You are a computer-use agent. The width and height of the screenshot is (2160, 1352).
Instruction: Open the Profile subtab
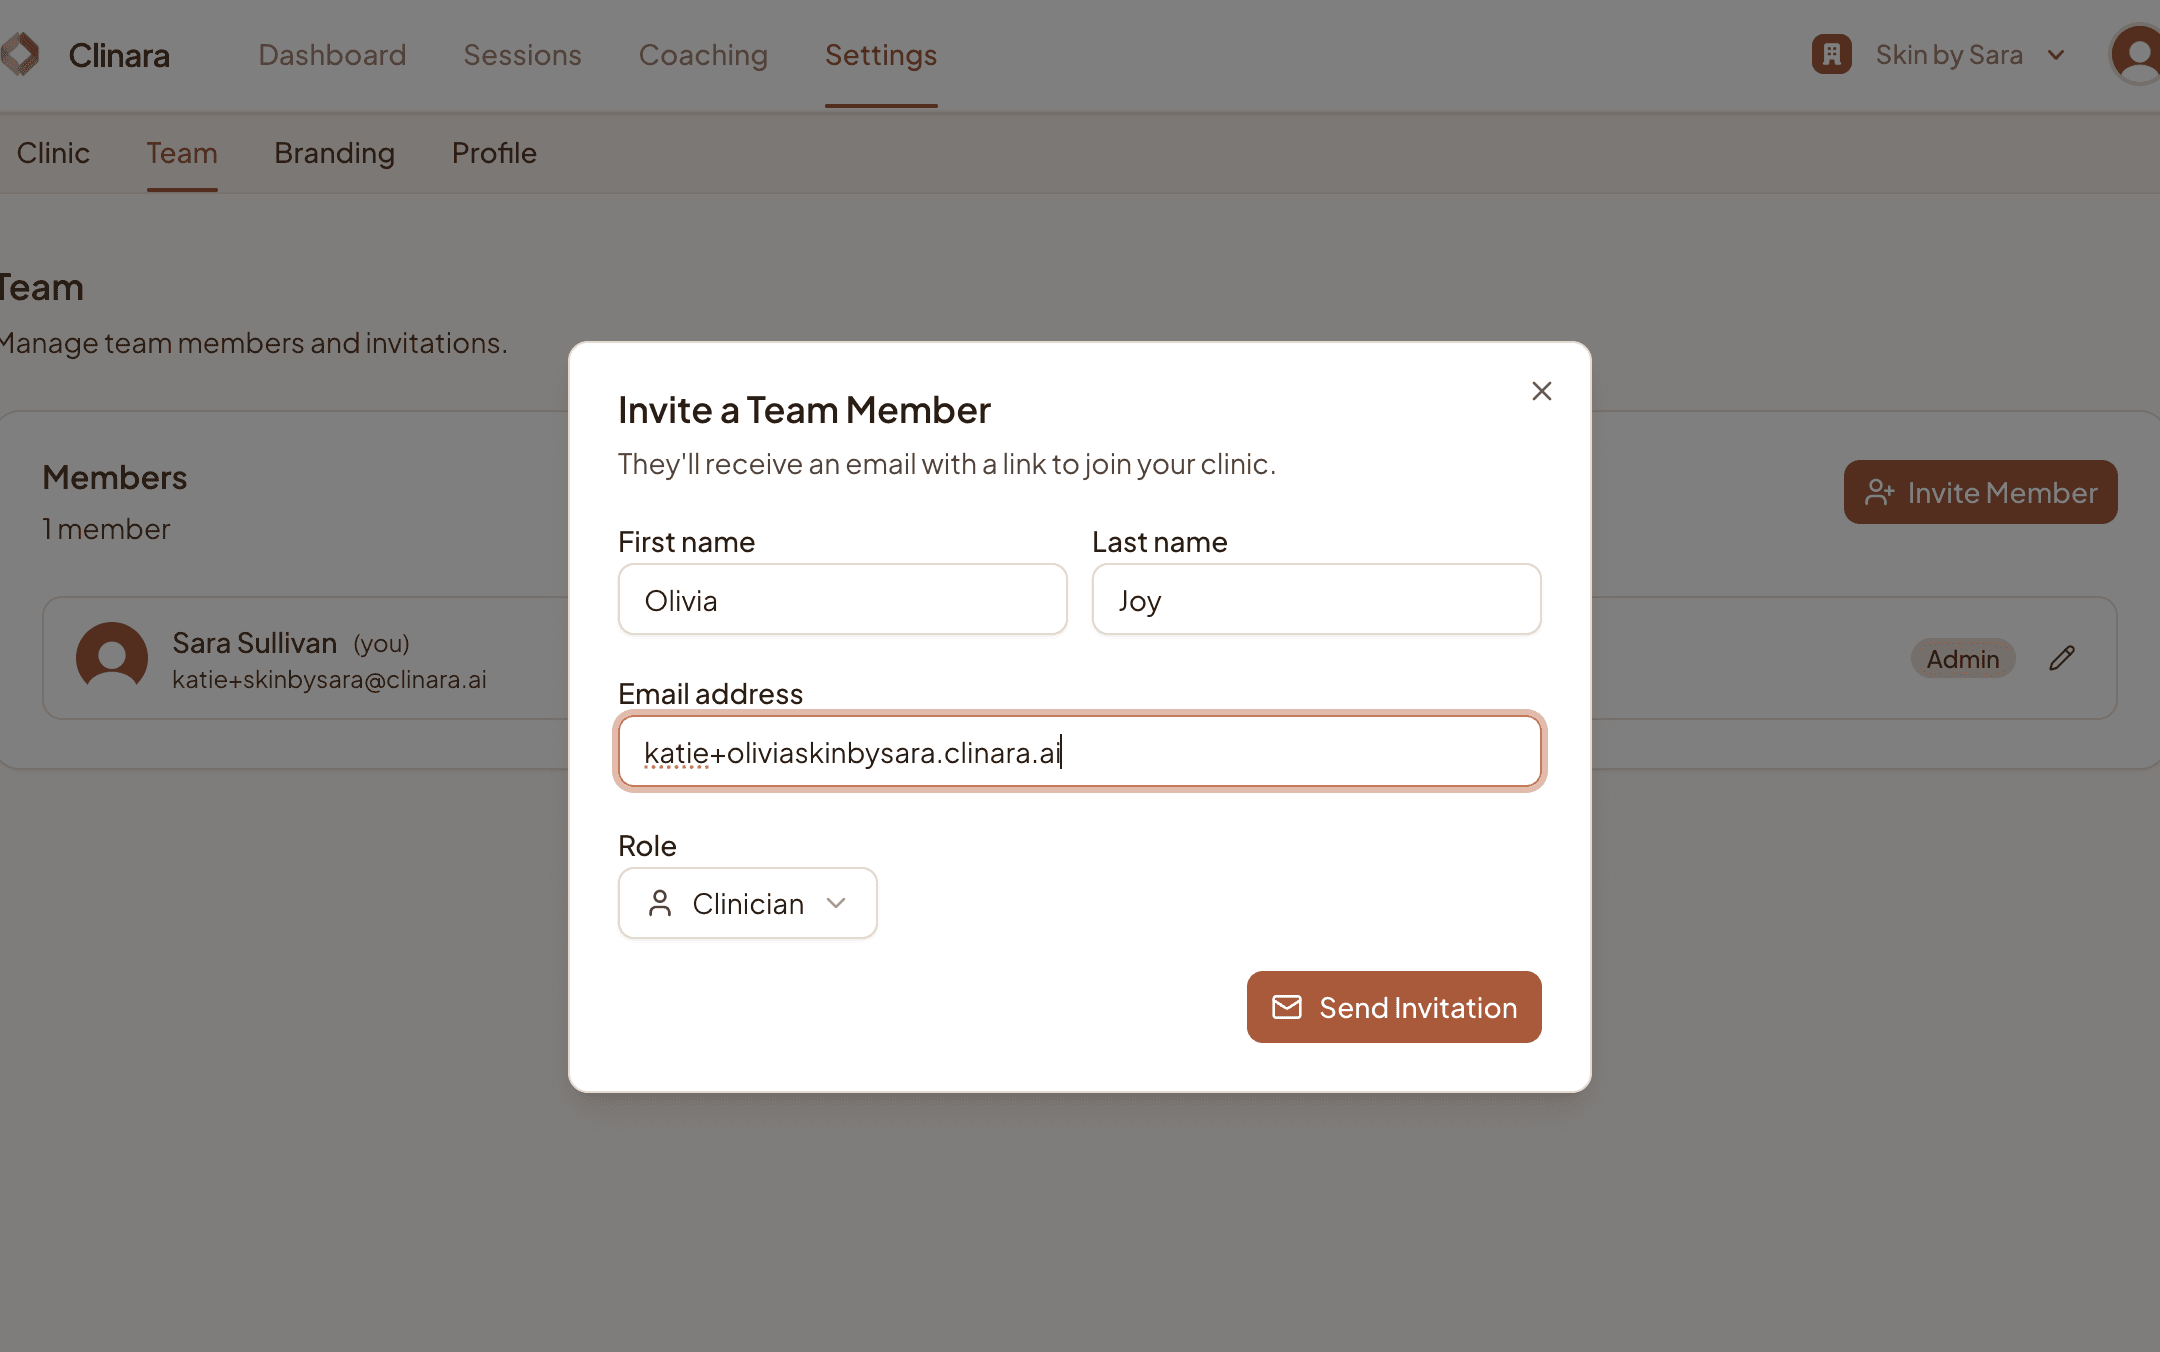[494, 153]
